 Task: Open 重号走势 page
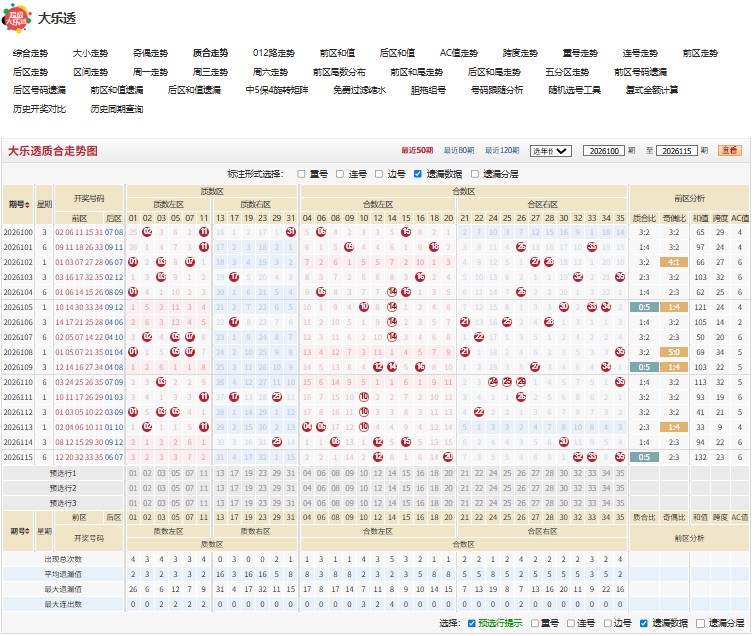580,53
